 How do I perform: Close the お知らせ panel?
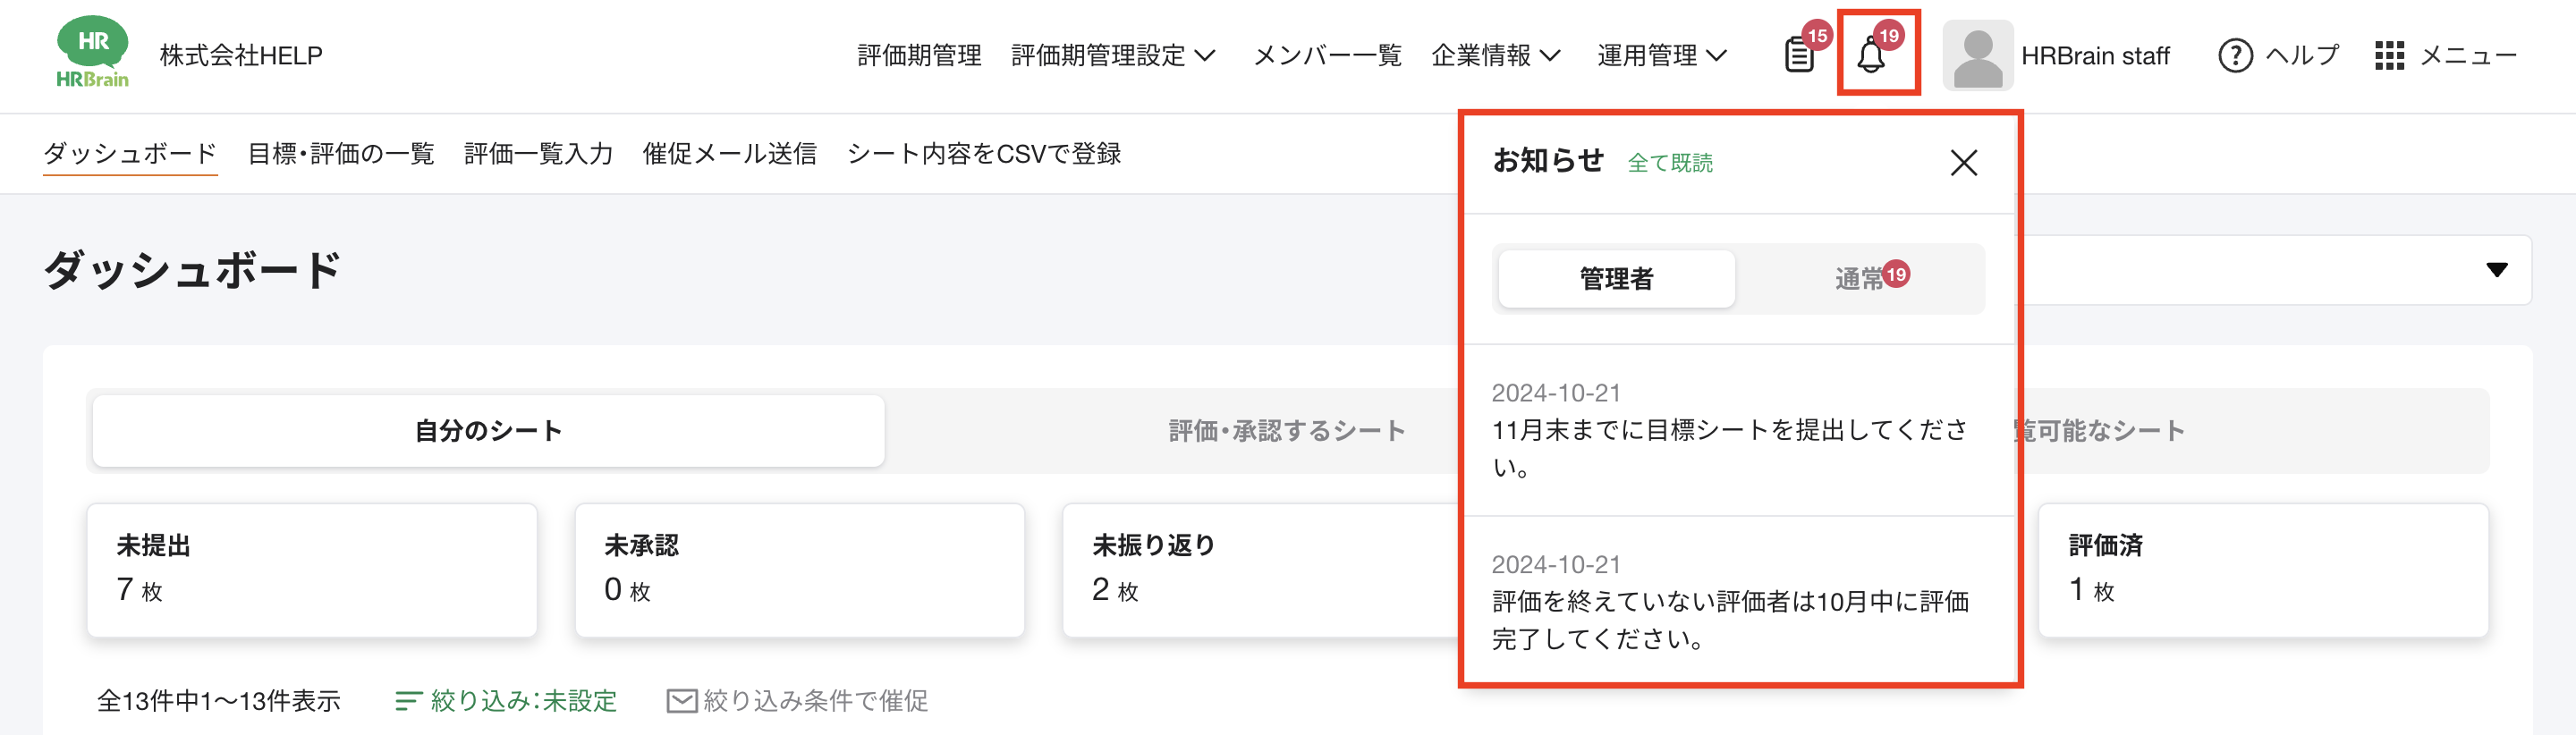click(x=1963, y=162)
